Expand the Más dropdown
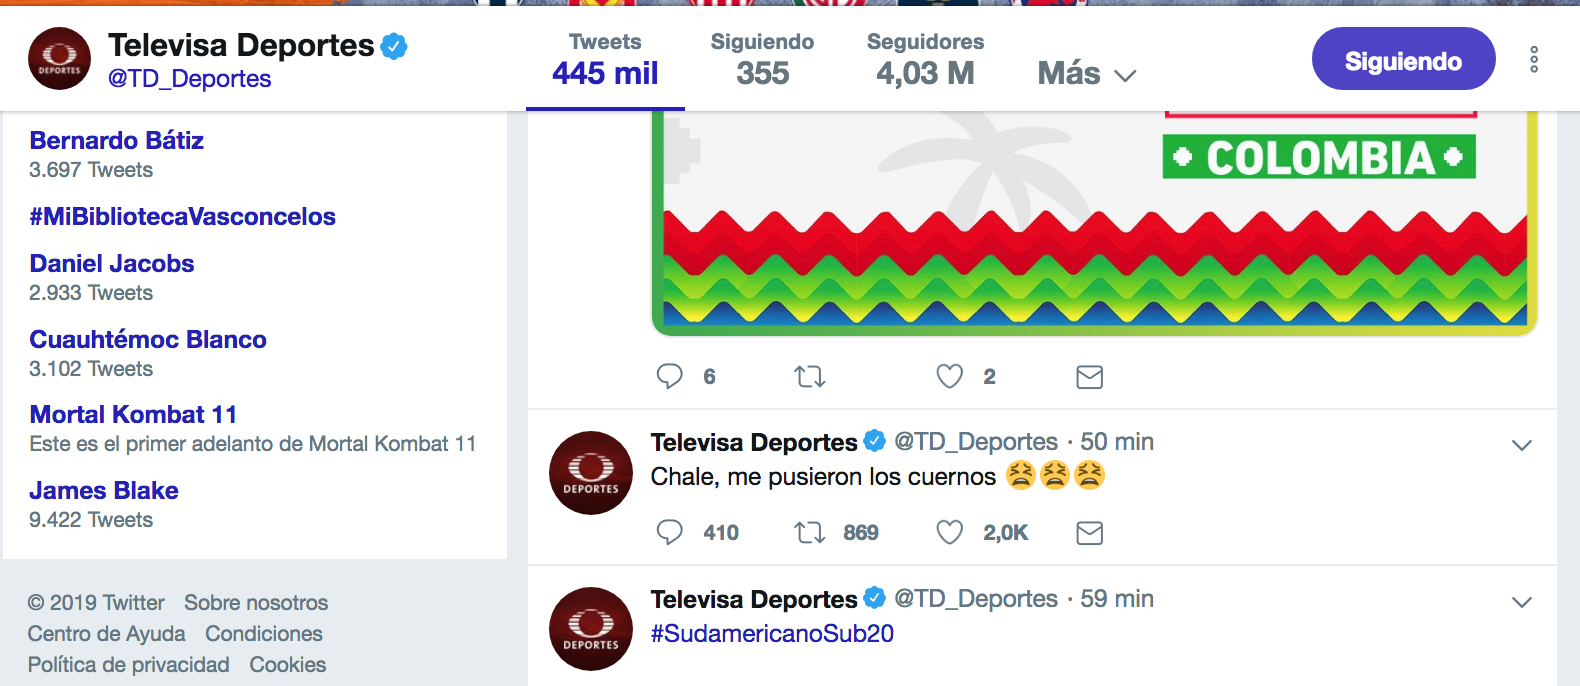The image size is (1580, 686). [1087, 73]
